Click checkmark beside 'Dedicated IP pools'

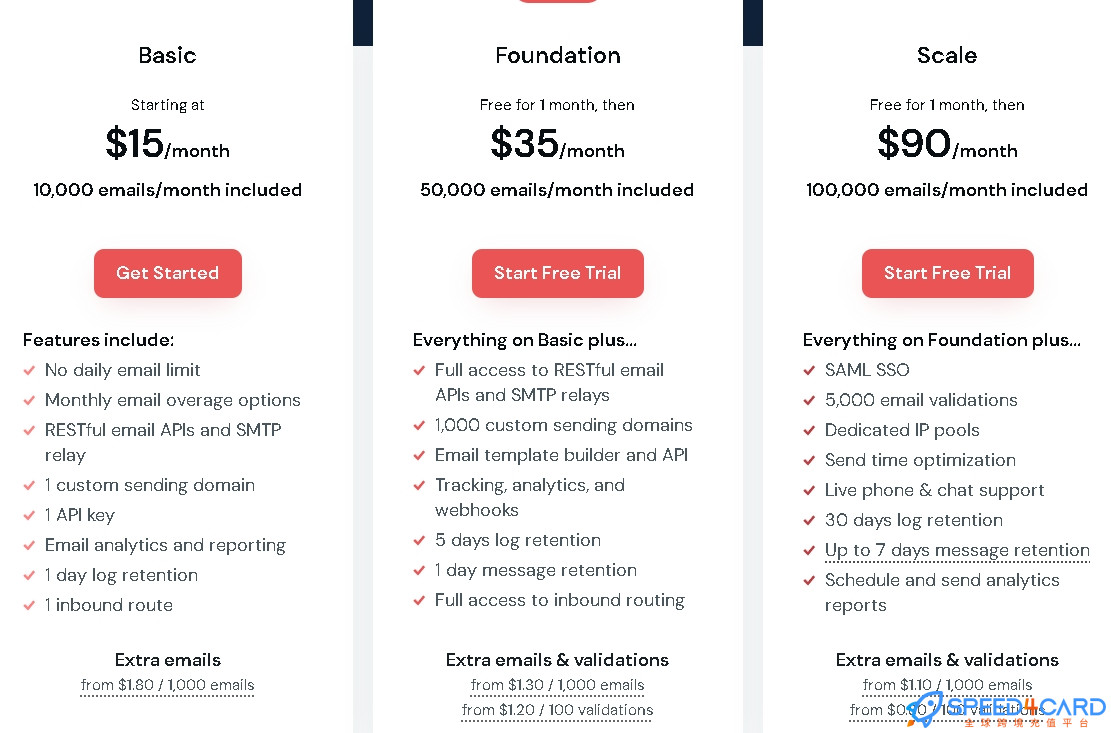(x=809, y=430)
